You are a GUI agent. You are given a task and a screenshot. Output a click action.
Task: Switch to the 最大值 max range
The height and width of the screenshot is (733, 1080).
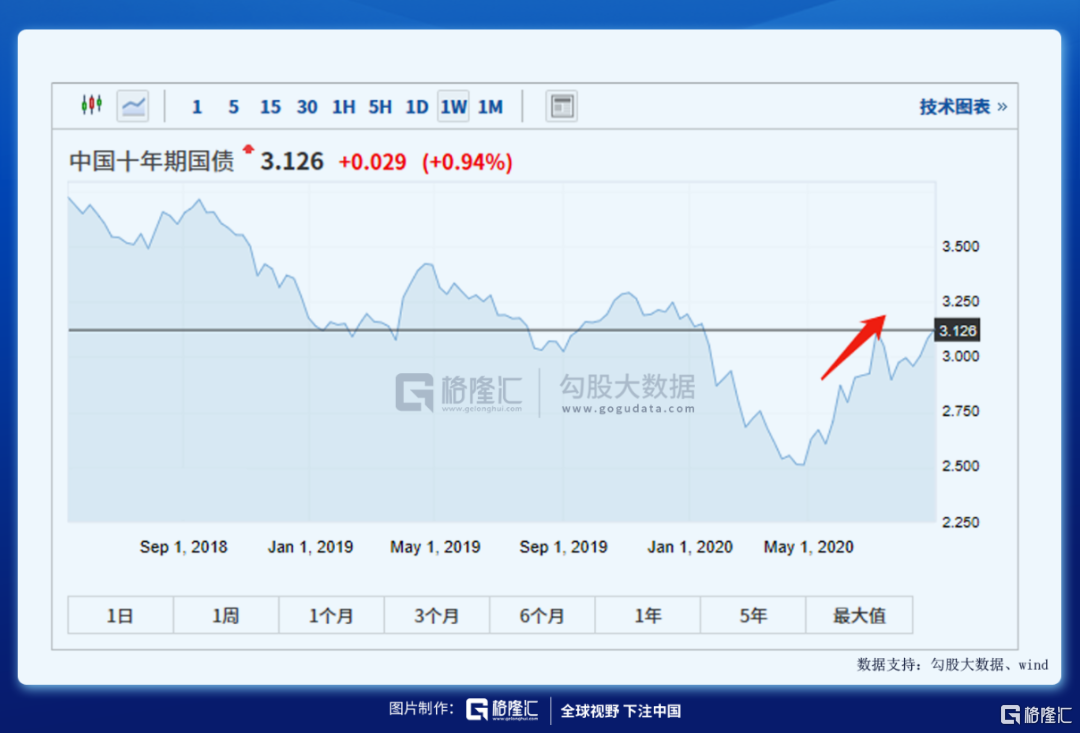pos(859,615)
